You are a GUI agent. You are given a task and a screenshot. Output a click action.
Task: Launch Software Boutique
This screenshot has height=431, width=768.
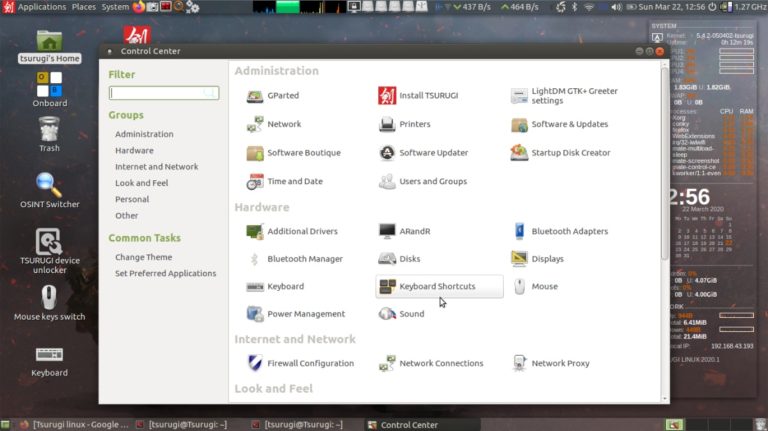point(293,153)
